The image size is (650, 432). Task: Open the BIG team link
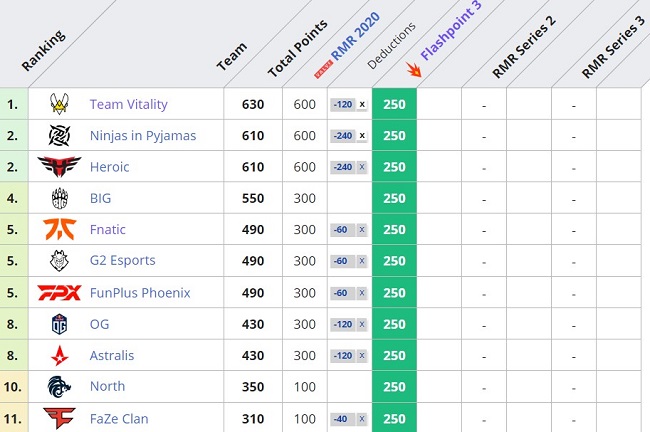tap(100, 198)
